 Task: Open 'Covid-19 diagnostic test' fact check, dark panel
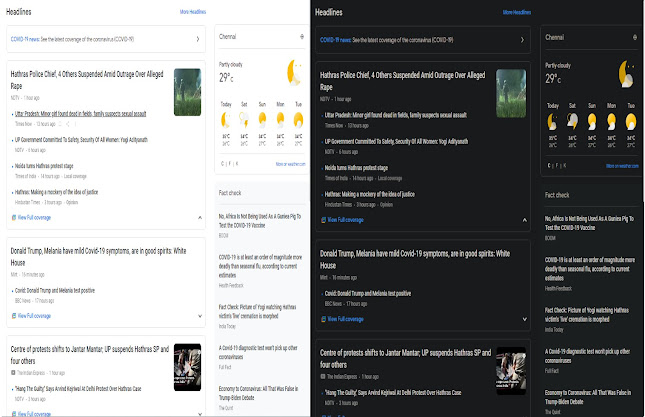[x=587, y=356]
